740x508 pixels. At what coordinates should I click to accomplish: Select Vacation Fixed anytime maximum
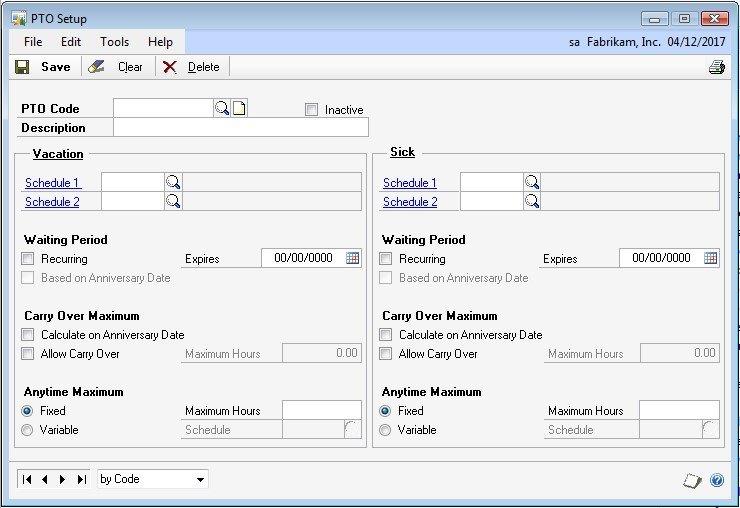click(x=27, y=411)
